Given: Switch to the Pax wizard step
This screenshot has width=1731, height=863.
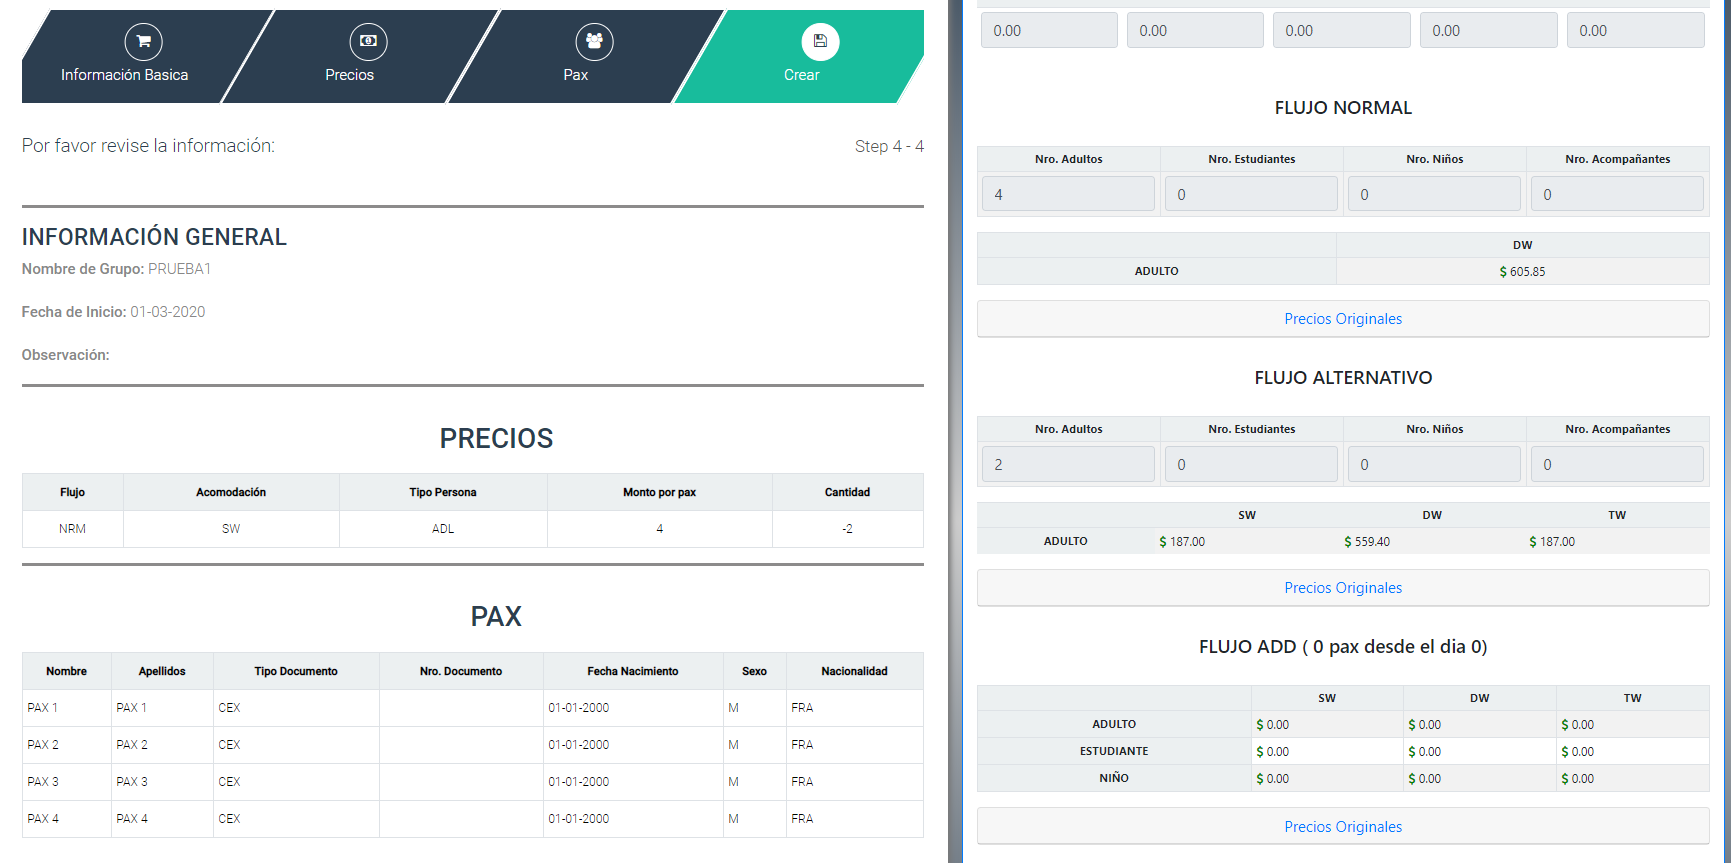Looking at the screenshot, I should coord(575,75).
